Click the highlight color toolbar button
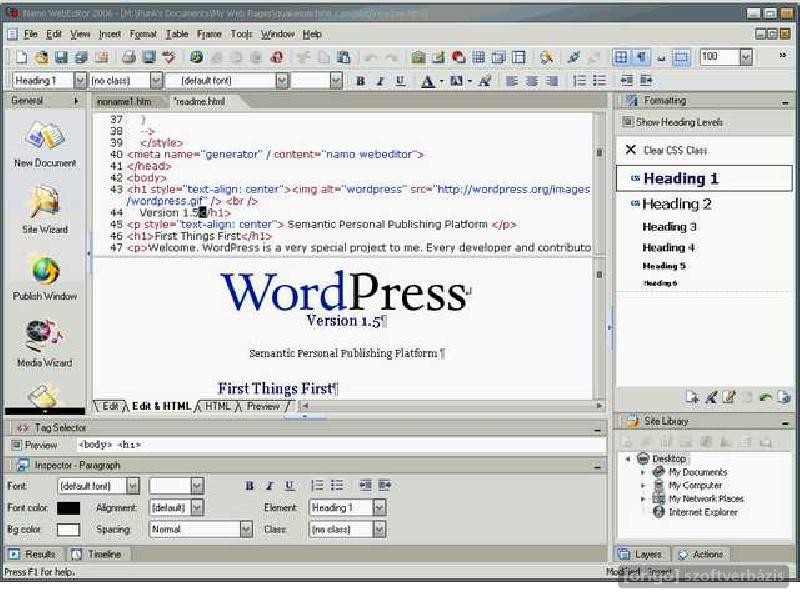Viewport: 800px width, 600px height. click(457, 81)
